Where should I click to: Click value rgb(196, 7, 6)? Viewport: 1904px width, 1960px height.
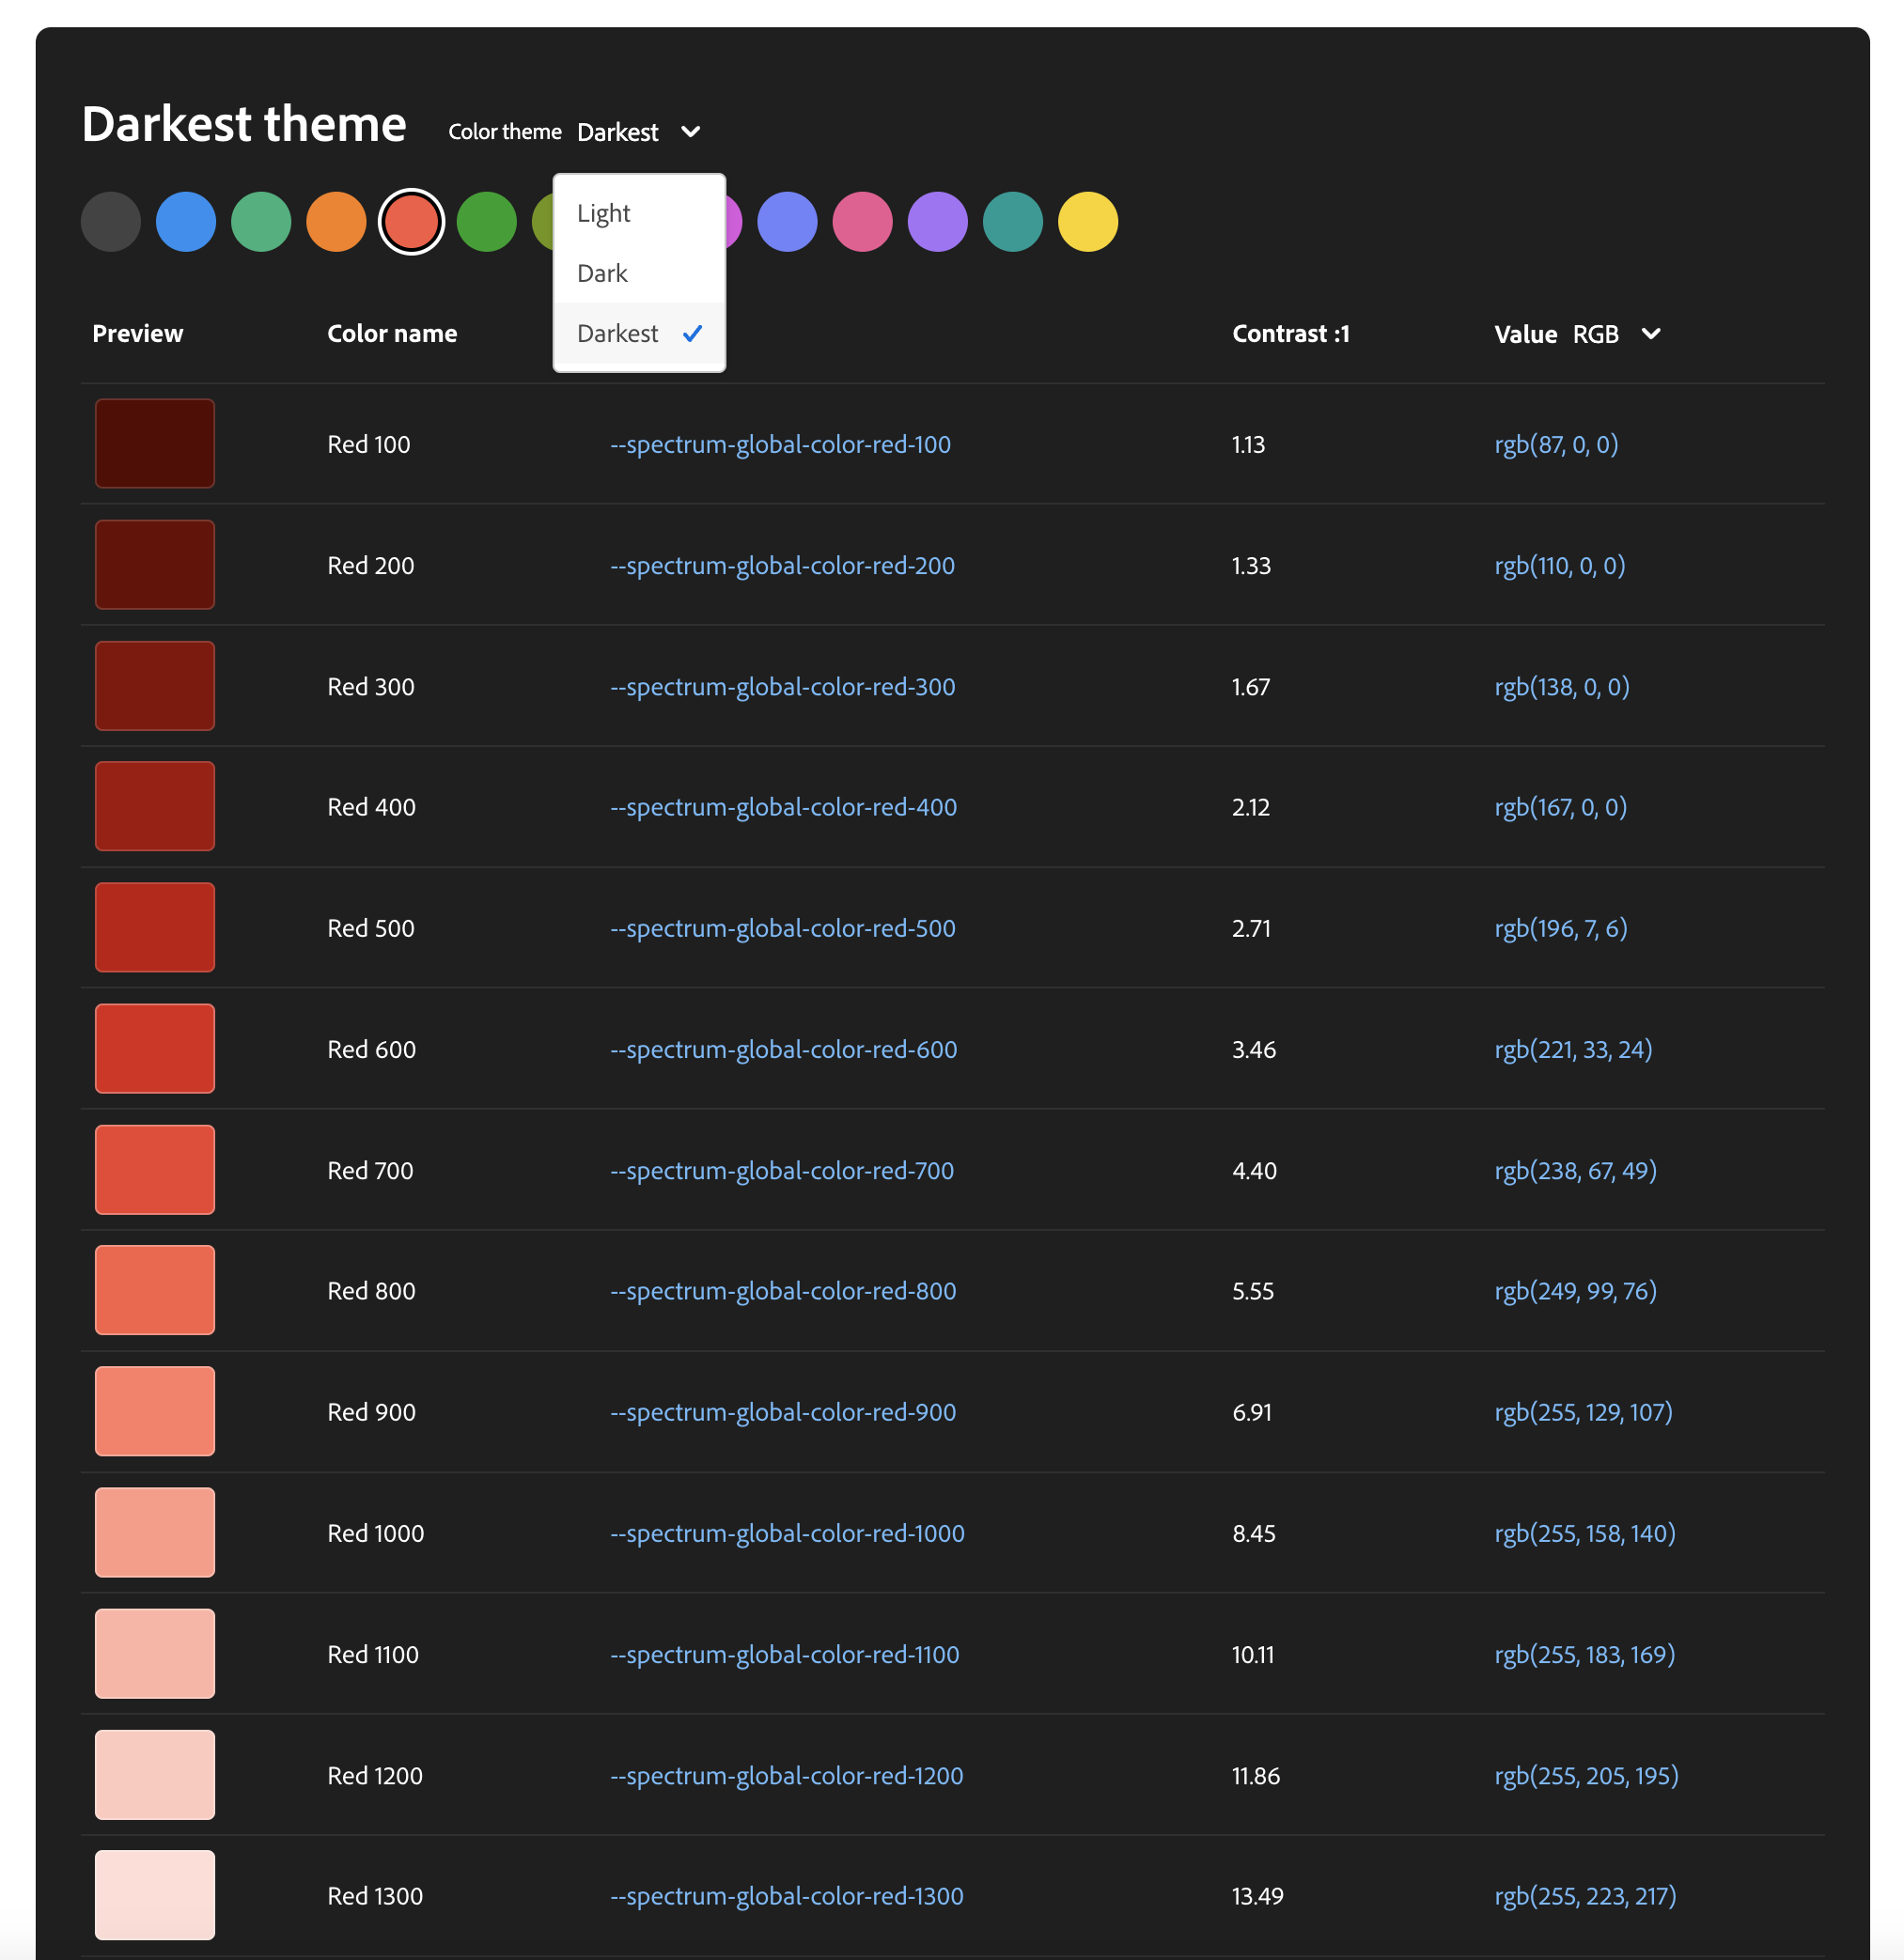pyautogui.click(x=1561, y=928)
